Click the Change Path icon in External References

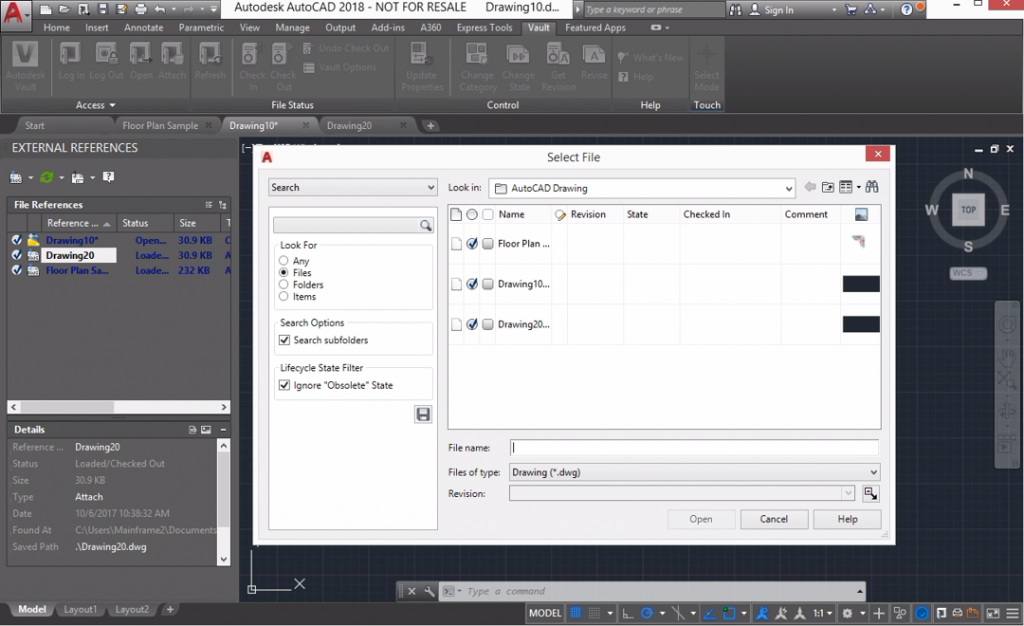point(78,177)
